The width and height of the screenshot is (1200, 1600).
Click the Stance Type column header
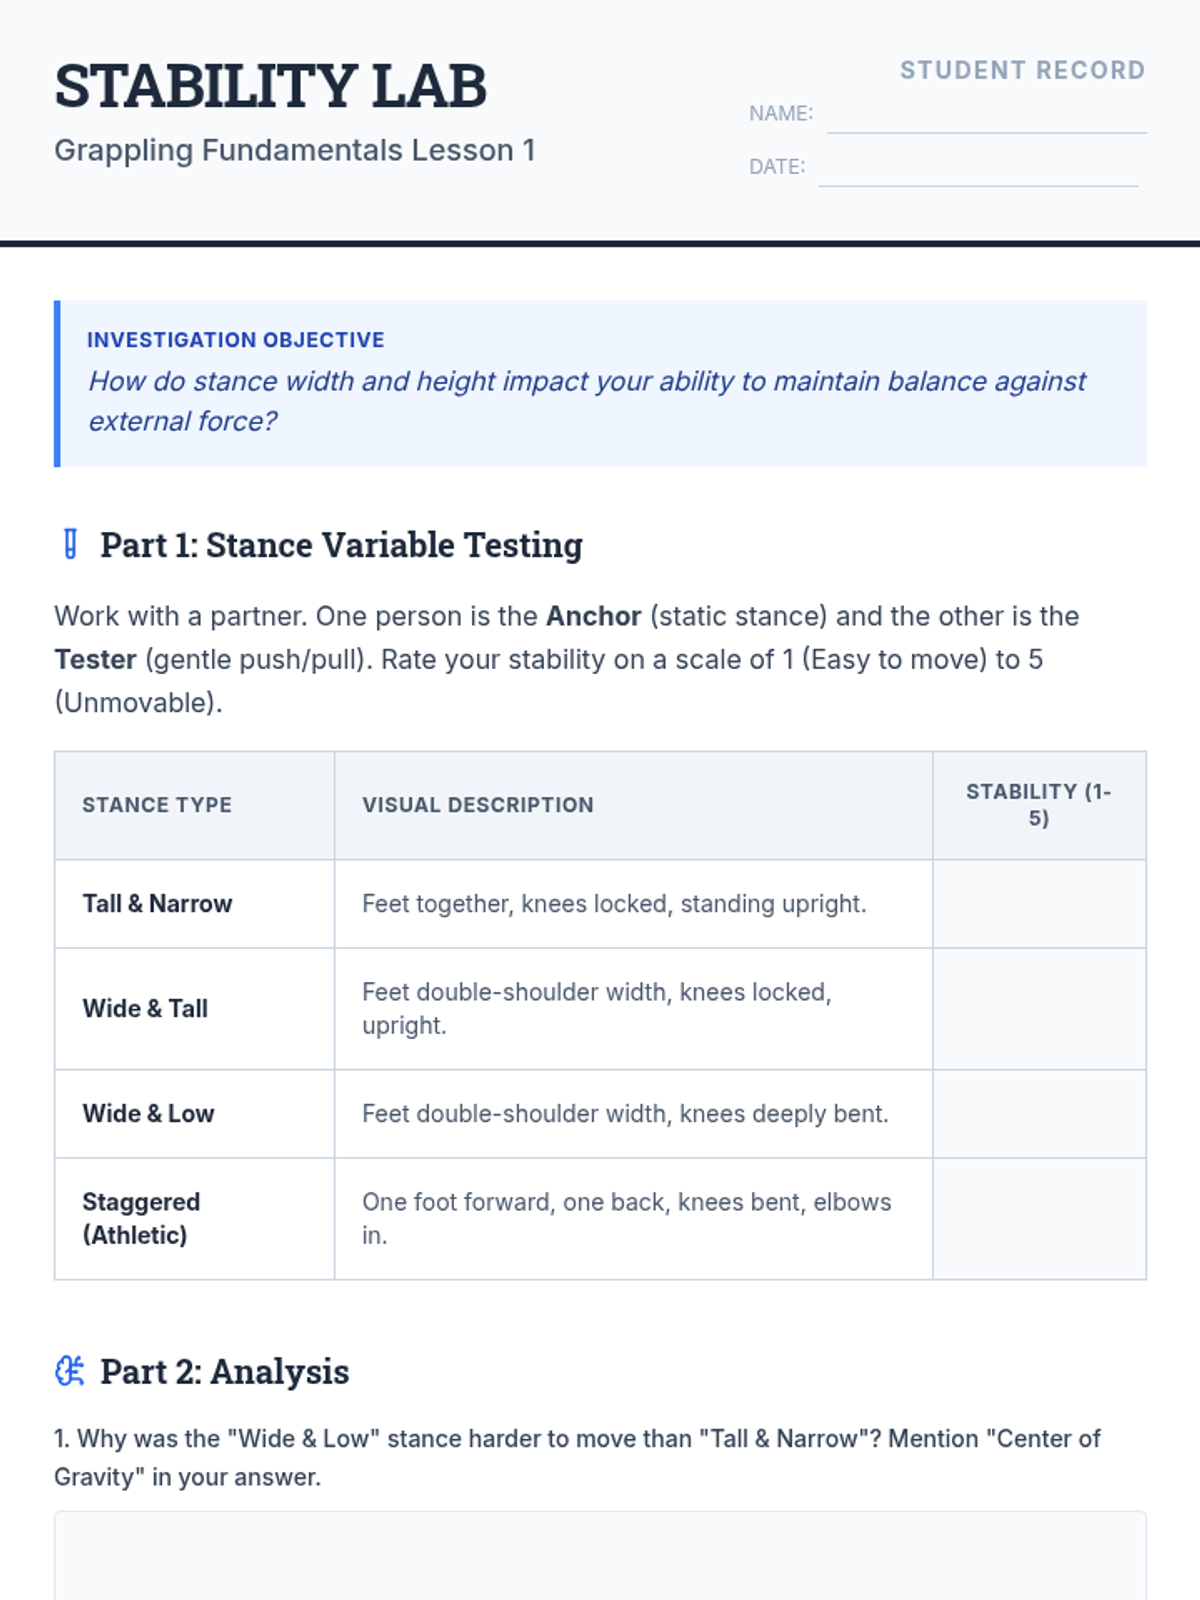157,805
